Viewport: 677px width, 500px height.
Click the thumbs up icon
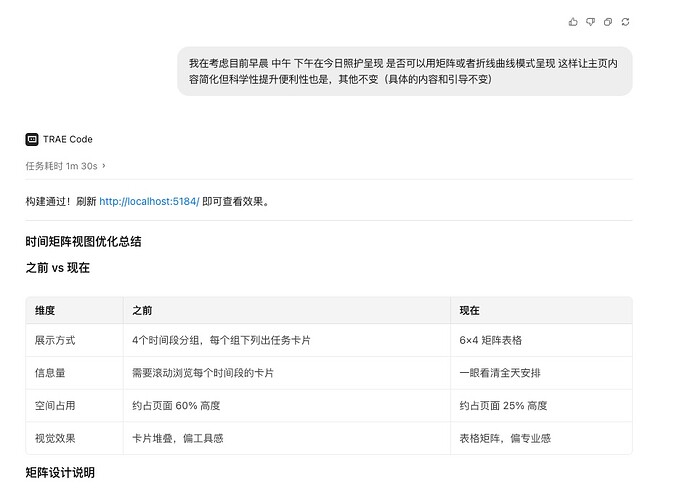(x=573, y=22)
